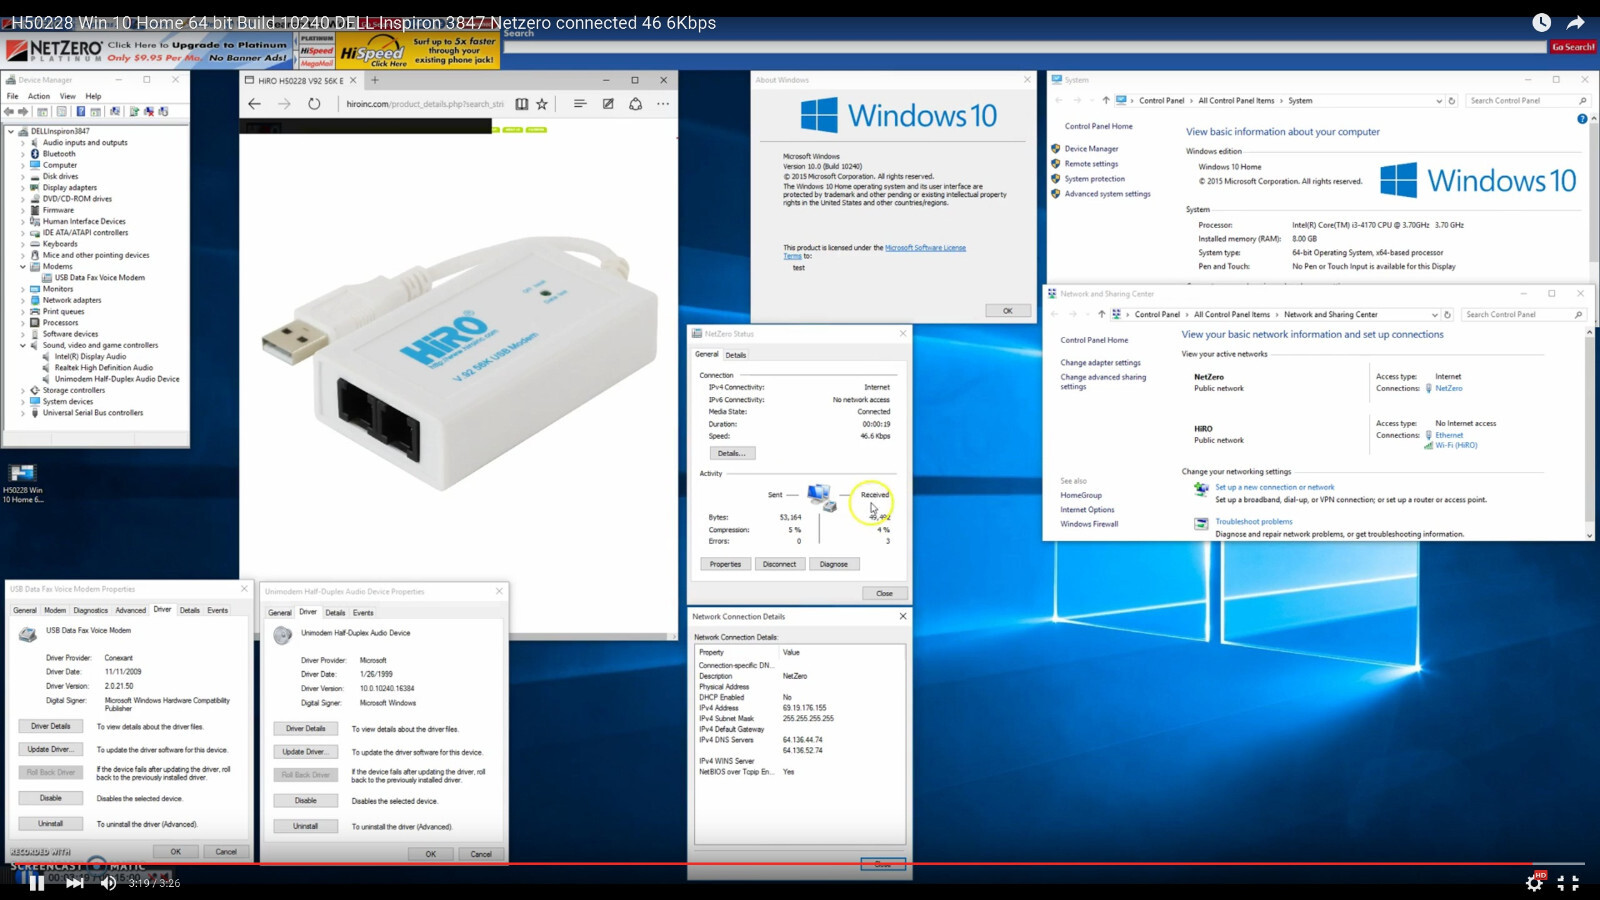
Task: Open Change adapter settings link
Action: pyautogui.click(x=1100, y=363)
